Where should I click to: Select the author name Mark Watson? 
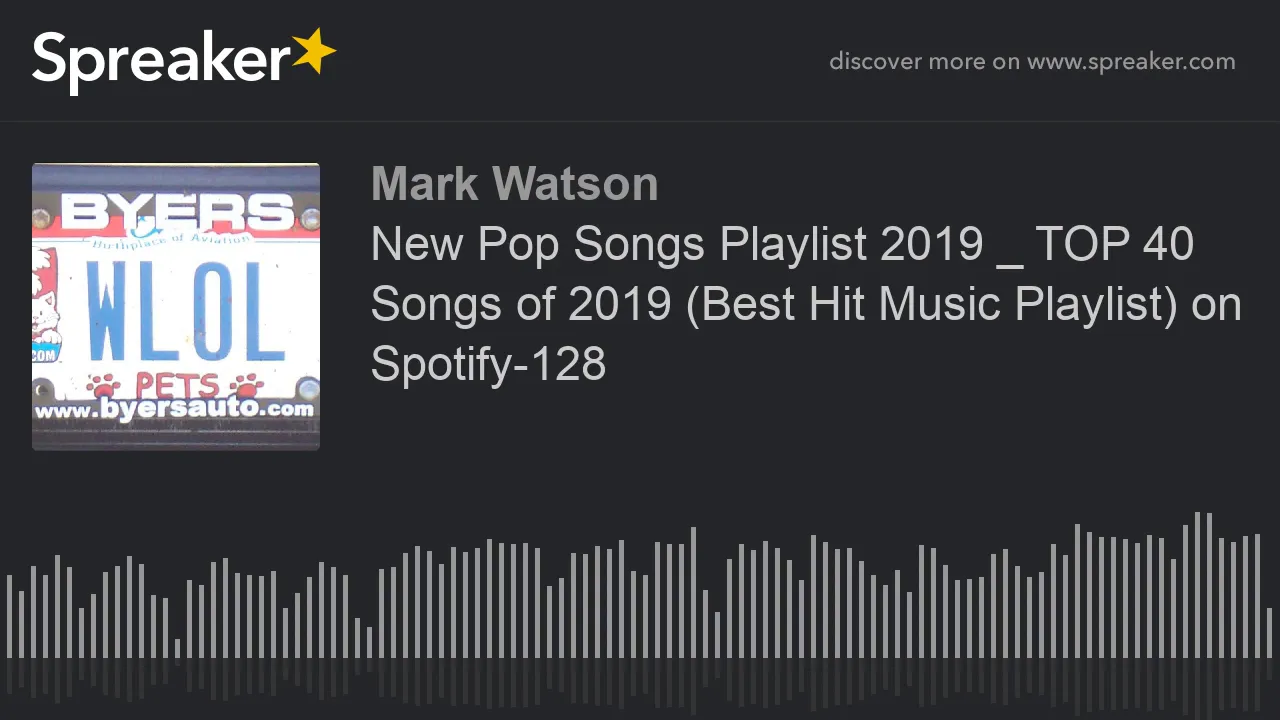coord(514,184)
